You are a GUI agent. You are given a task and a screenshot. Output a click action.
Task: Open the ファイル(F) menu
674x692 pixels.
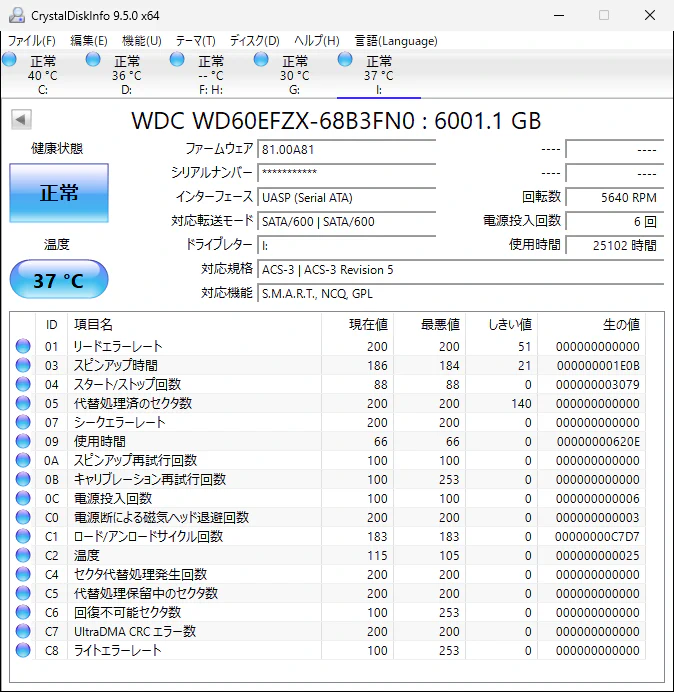pos(32,41)
